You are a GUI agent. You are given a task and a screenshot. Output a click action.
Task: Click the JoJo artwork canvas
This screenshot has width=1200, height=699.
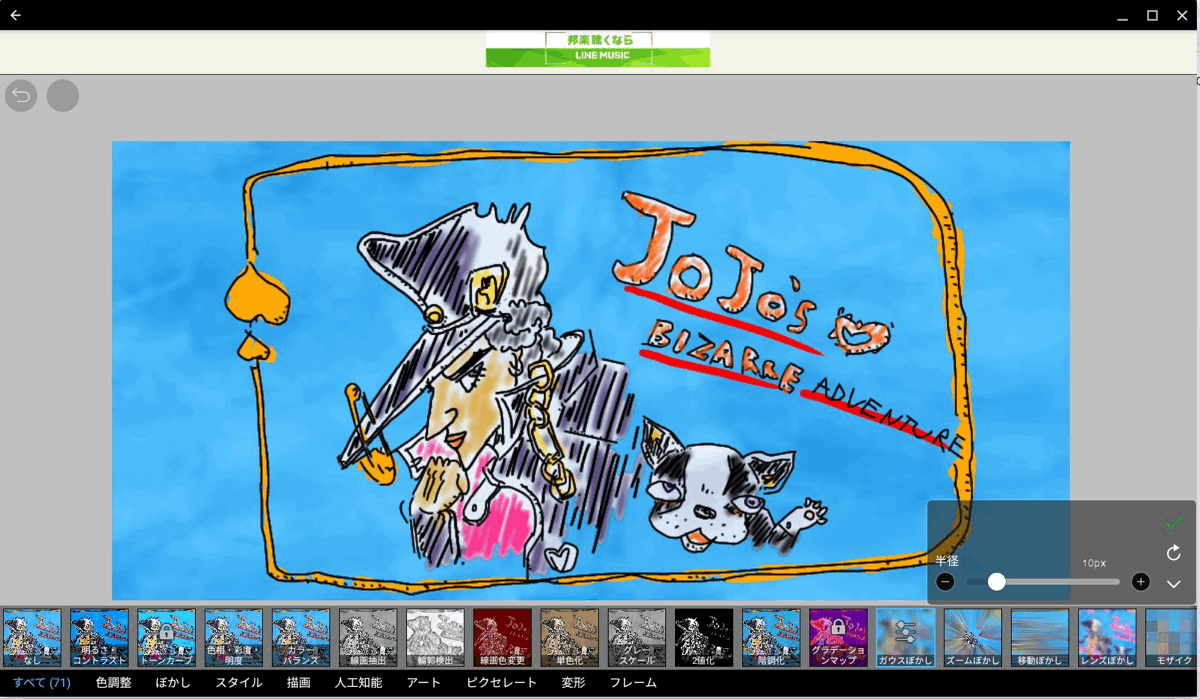tap(591, 370)
